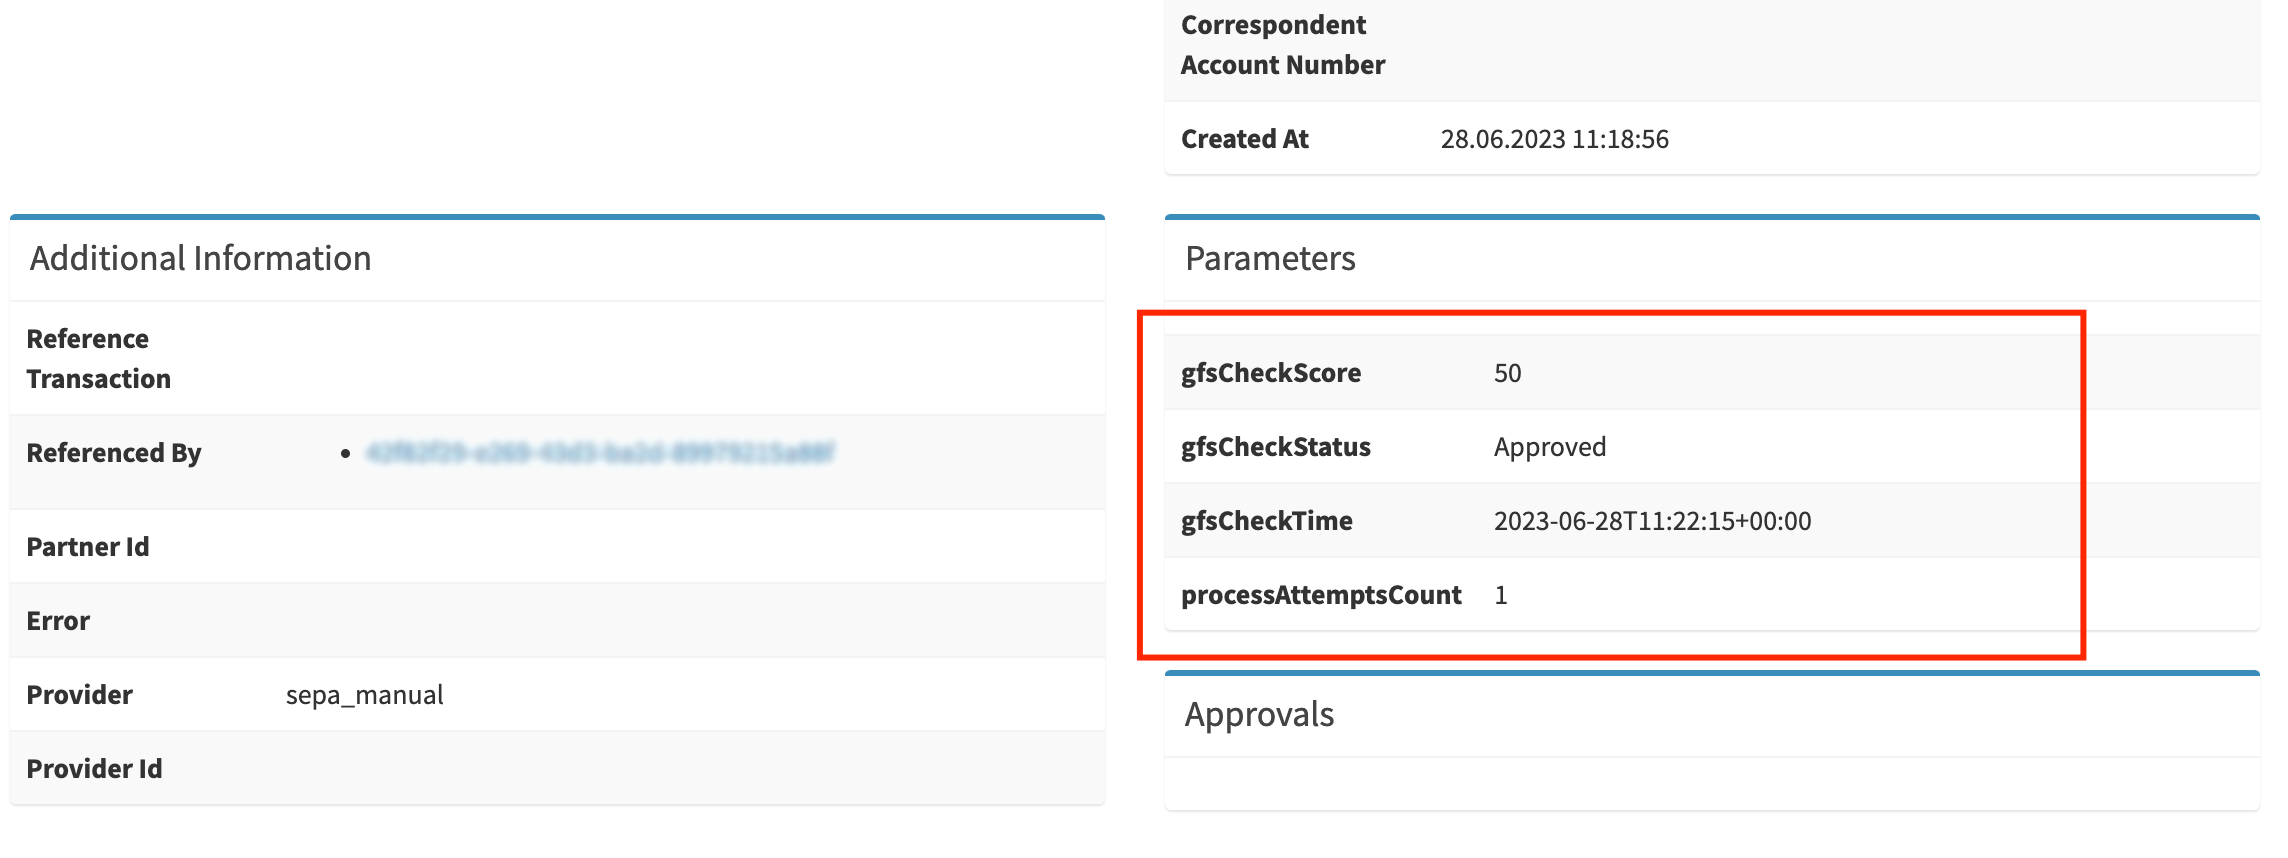Select the processAttemptsCount value 1
The image size is (2288, 858).
pyautogui.click(x=1501, y=595)
